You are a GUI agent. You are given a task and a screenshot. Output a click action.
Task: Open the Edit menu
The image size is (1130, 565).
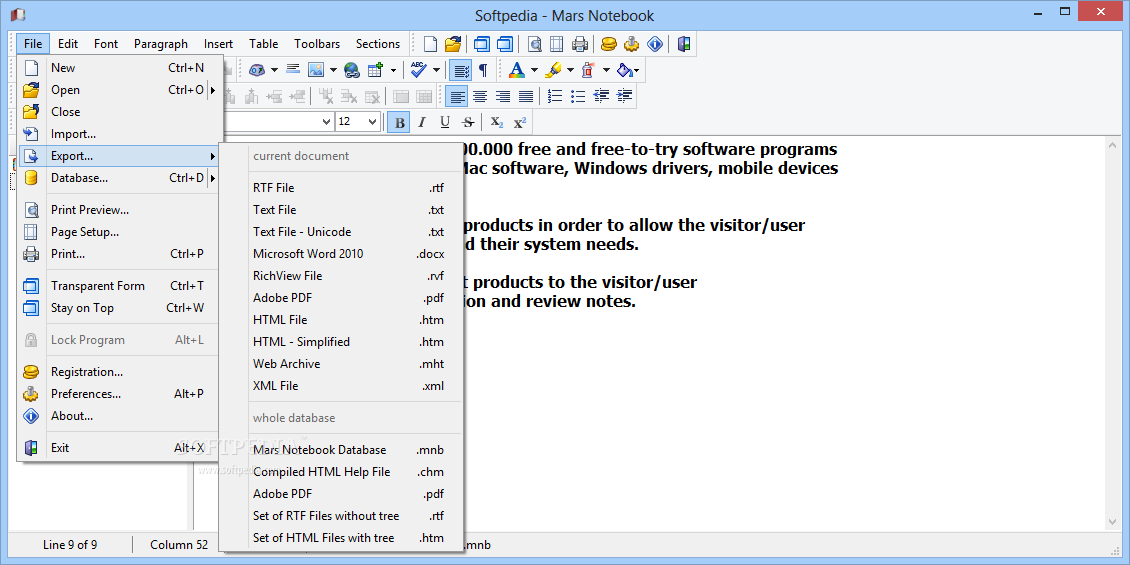(68, 44)
